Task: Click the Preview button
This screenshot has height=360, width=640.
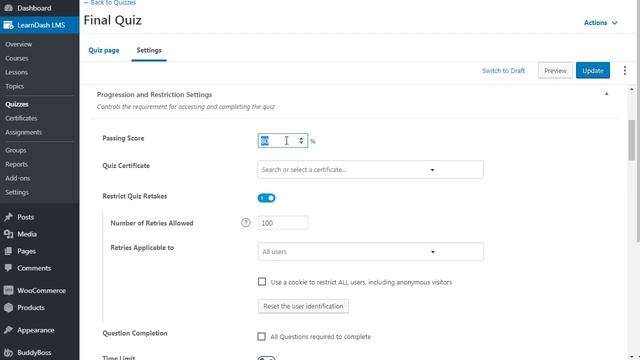Action: tap(555, 71)
